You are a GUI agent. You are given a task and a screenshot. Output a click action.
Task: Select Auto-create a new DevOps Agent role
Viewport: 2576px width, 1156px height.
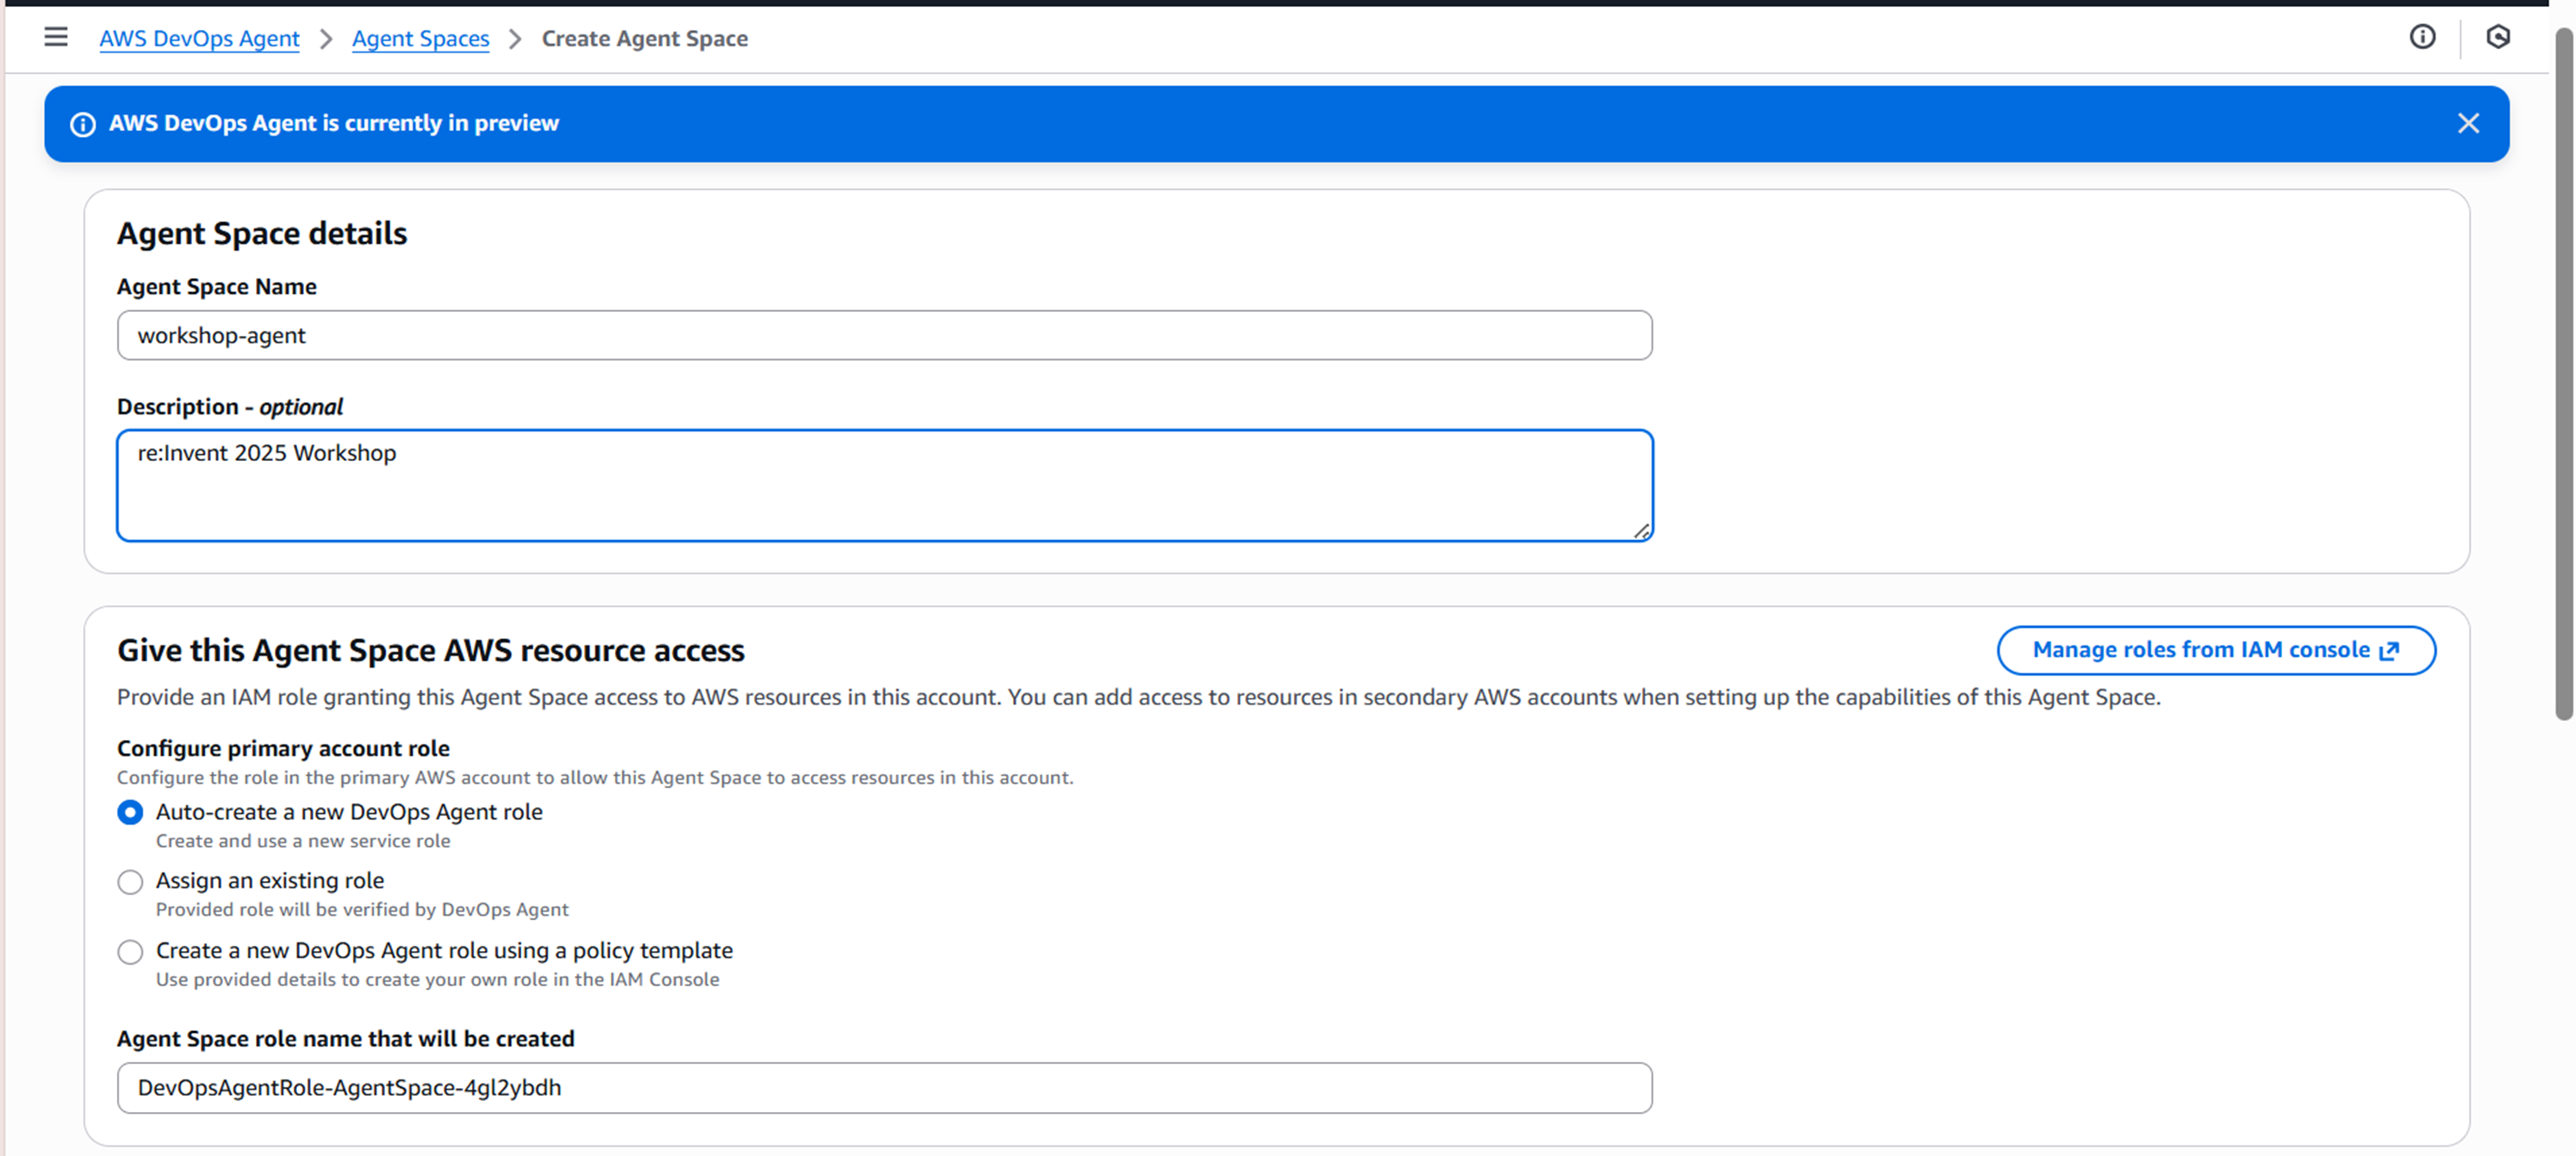click(130, 812)
